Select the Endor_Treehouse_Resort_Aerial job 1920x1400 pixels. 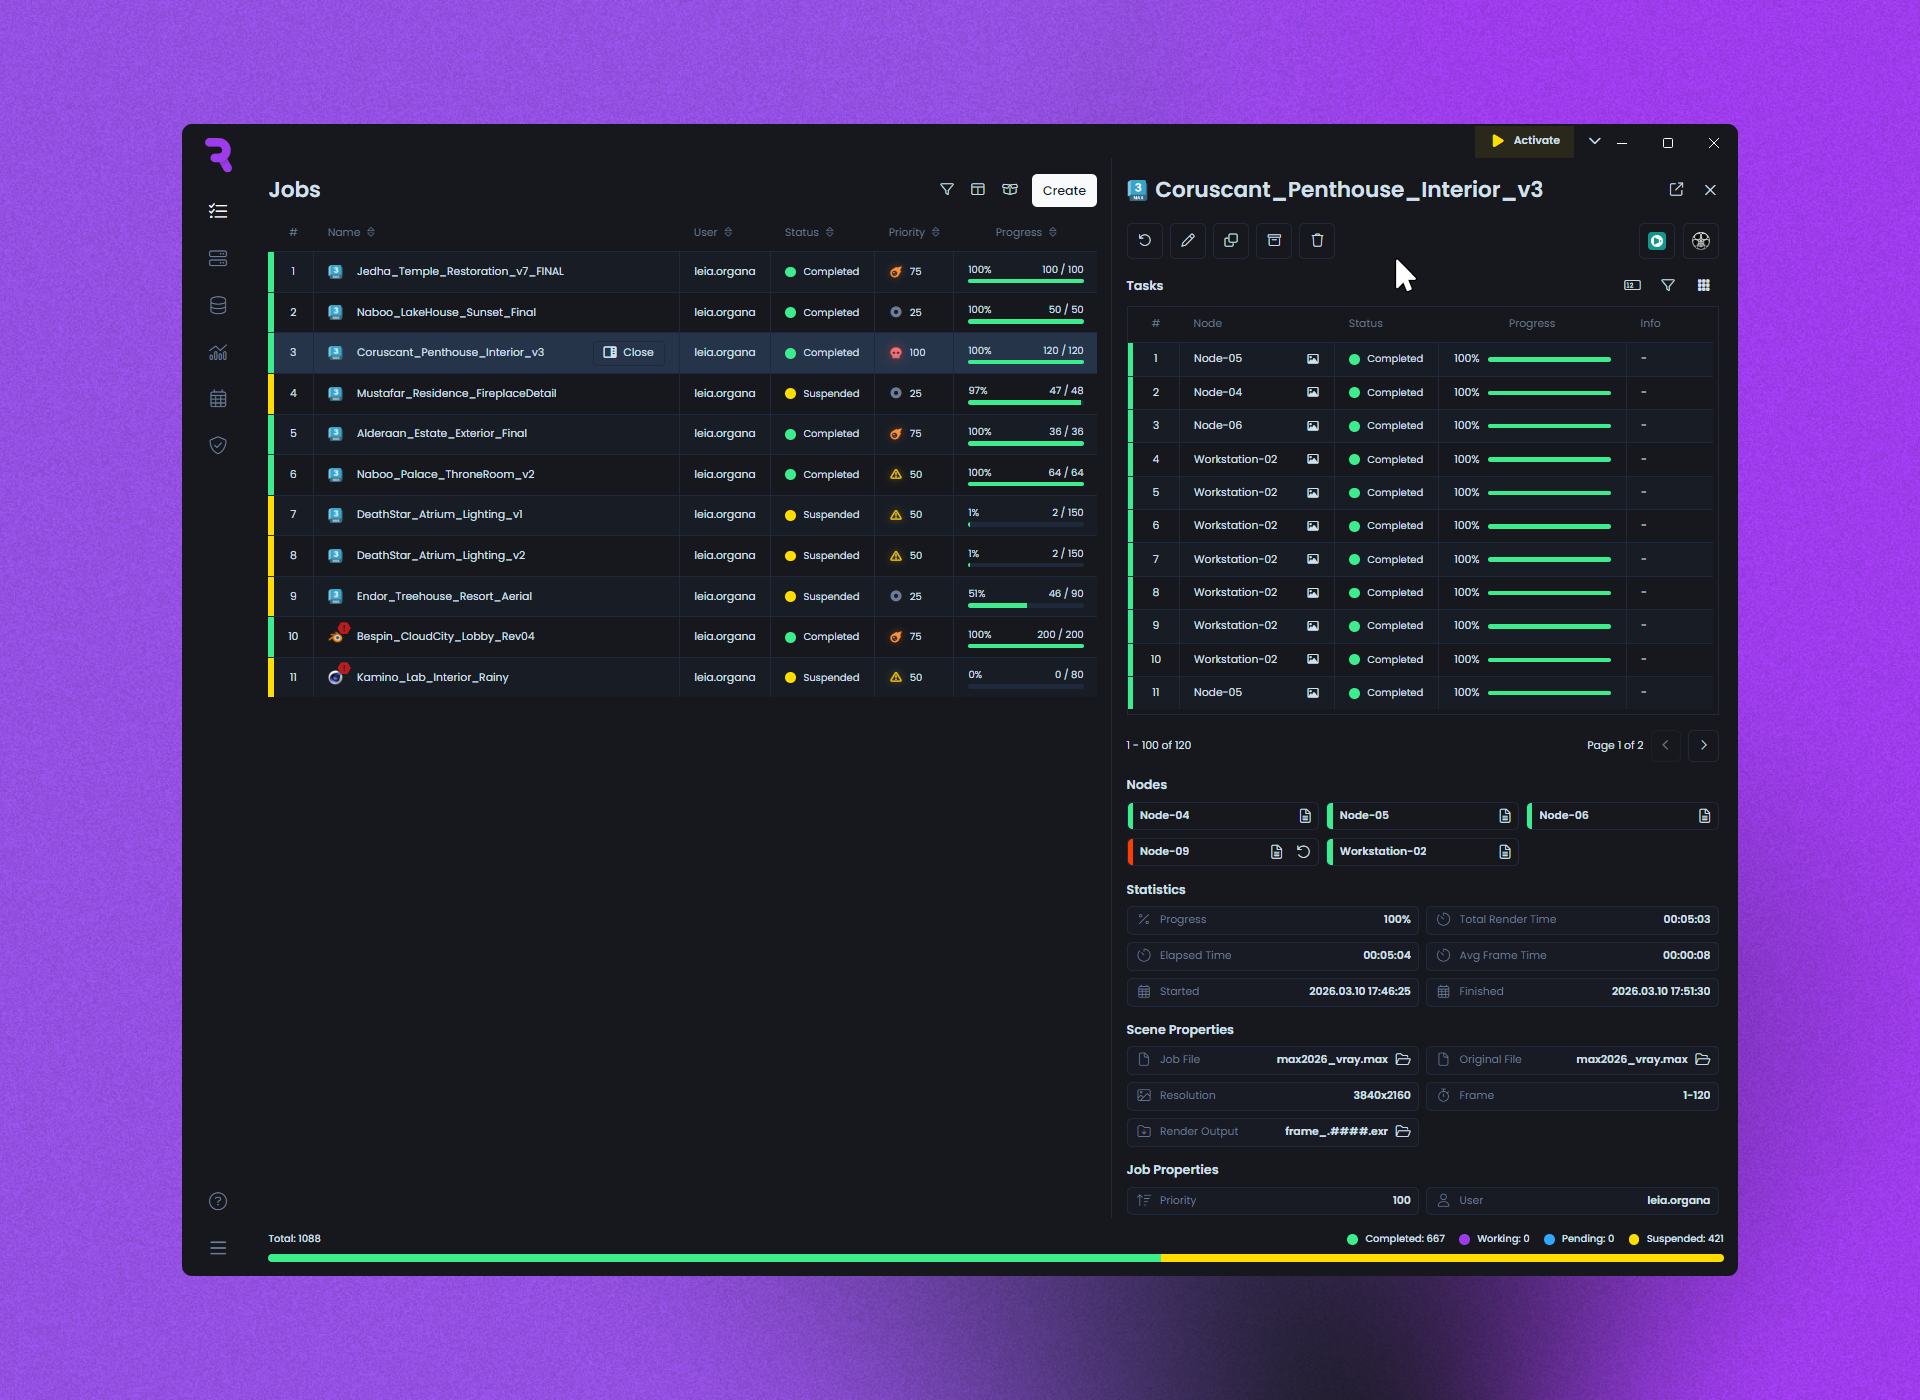click(682, 596)
